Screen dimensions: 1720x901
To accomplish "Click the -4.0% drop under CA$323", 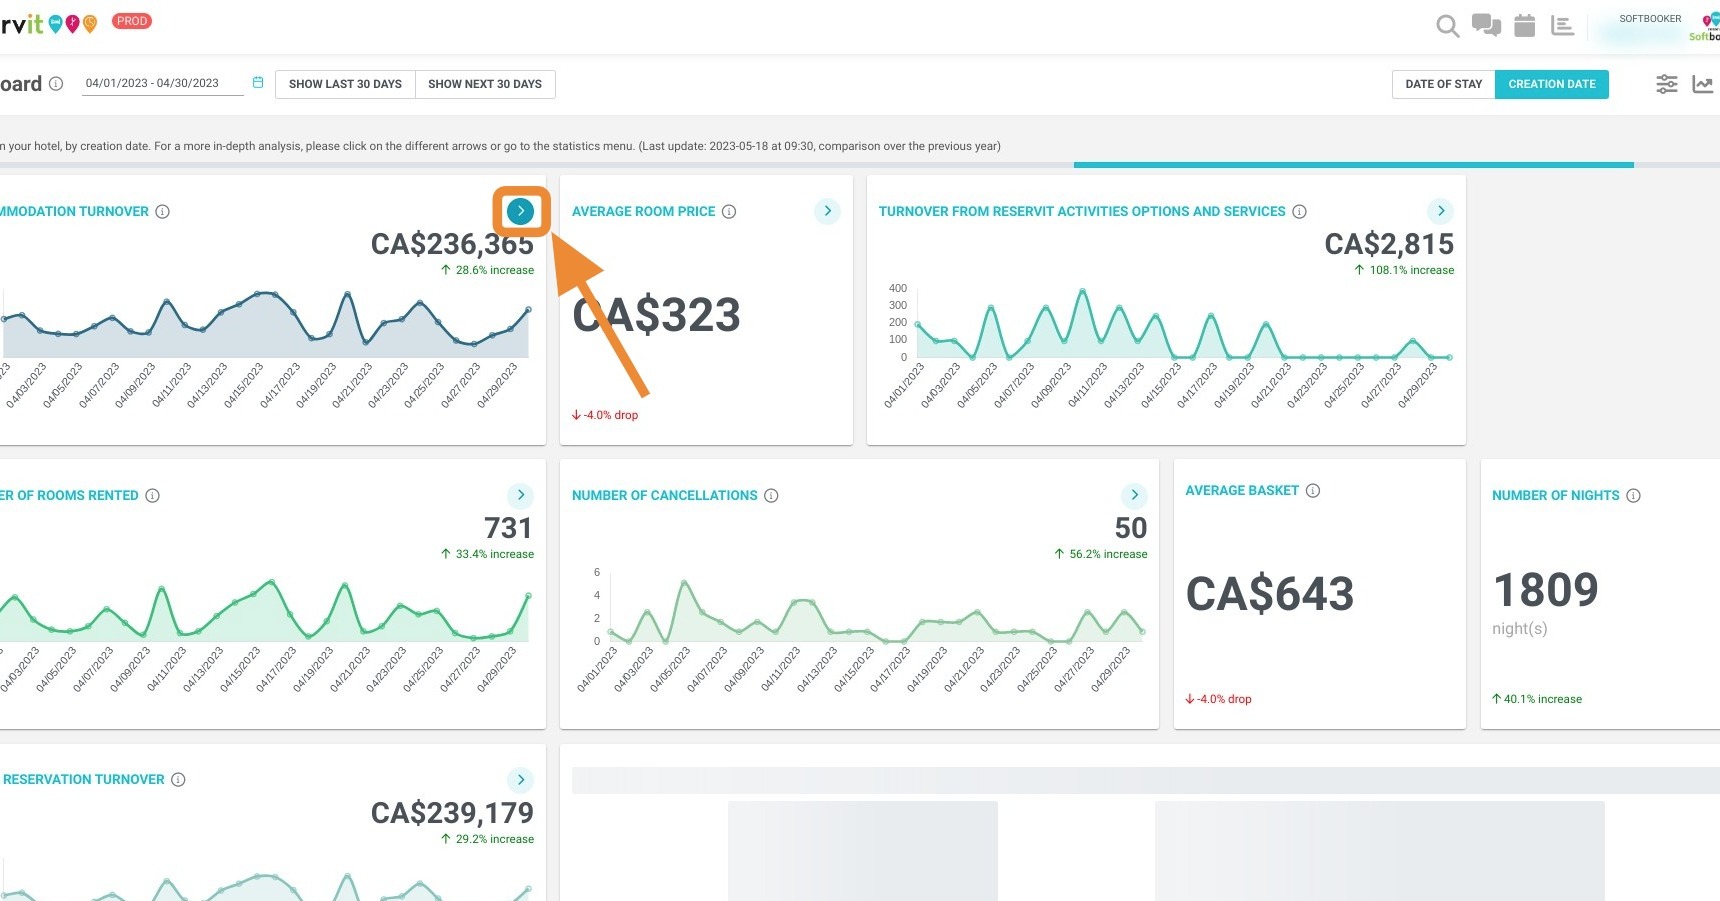I will (x=605, y=415).
